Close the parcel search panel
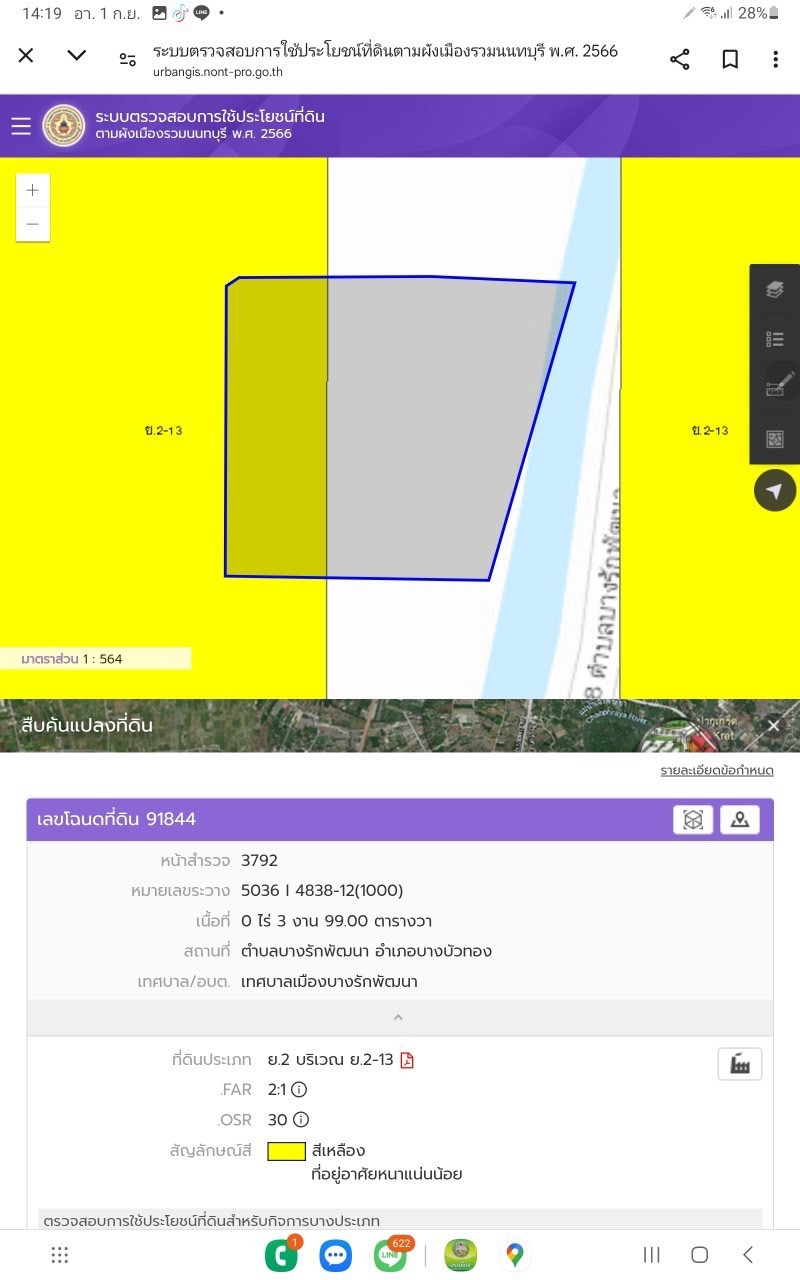This screenshot has height=1280, width=800. (773, 726)
